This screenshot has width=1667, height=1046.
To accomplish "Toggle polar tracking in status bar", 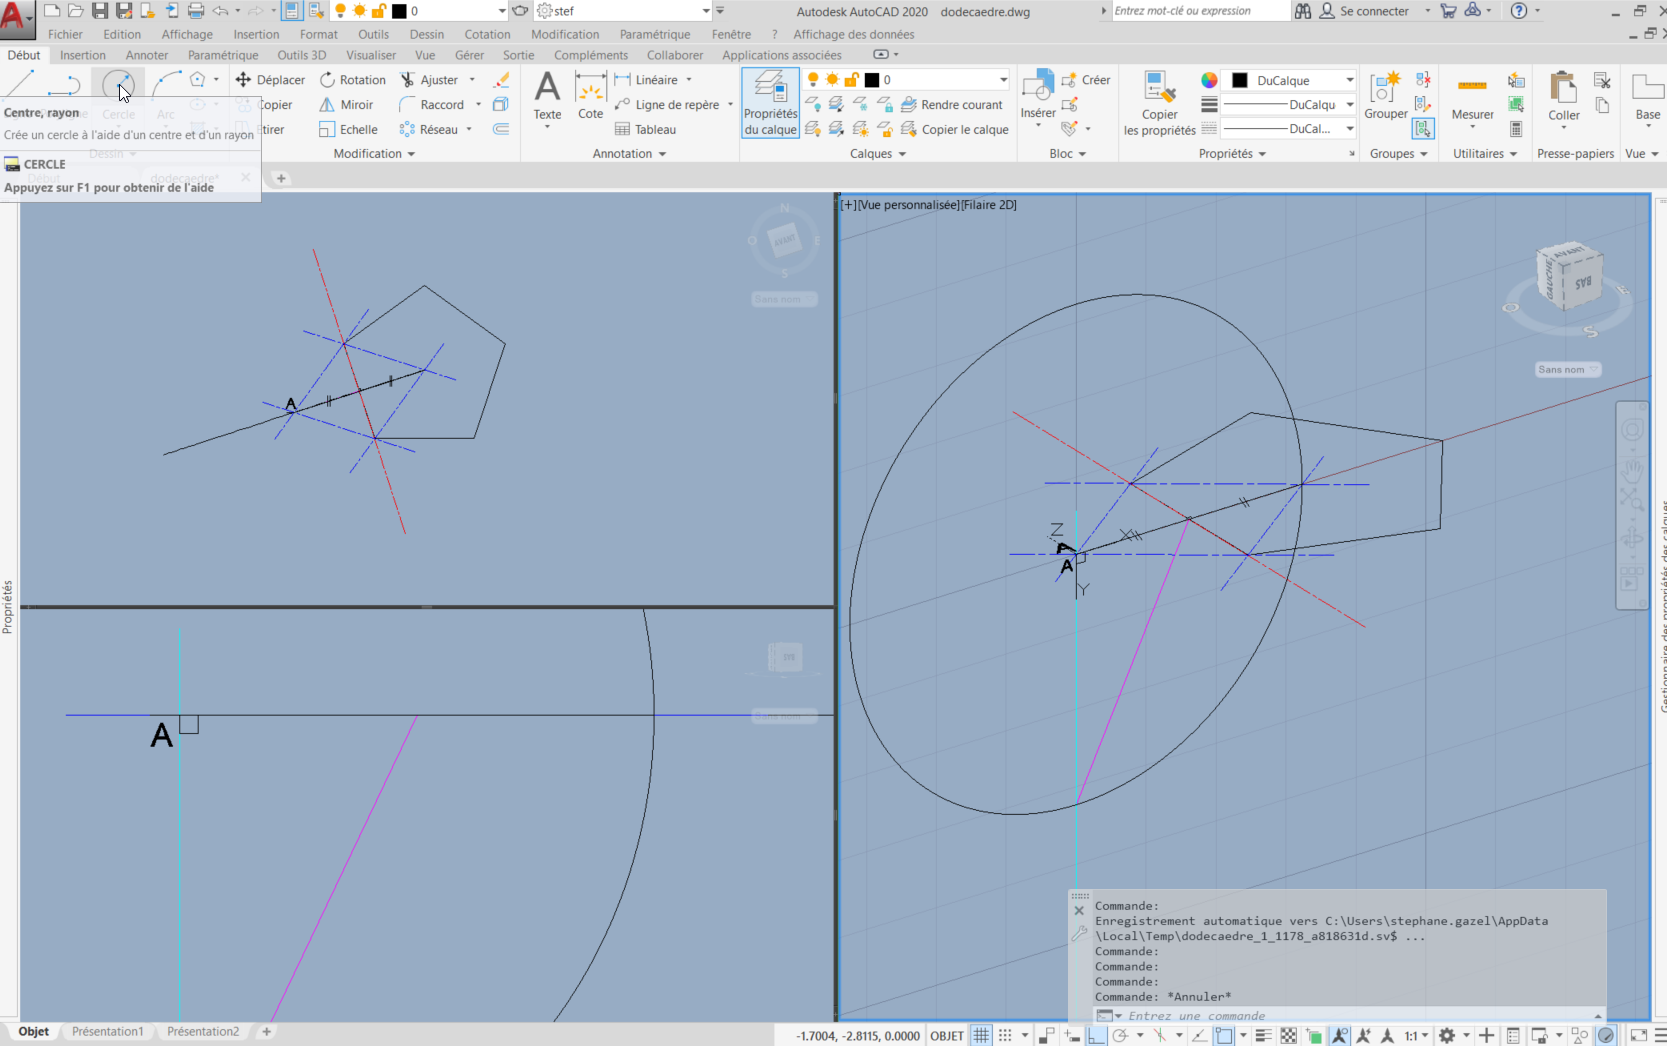I will click(x=1121, y=1035).
